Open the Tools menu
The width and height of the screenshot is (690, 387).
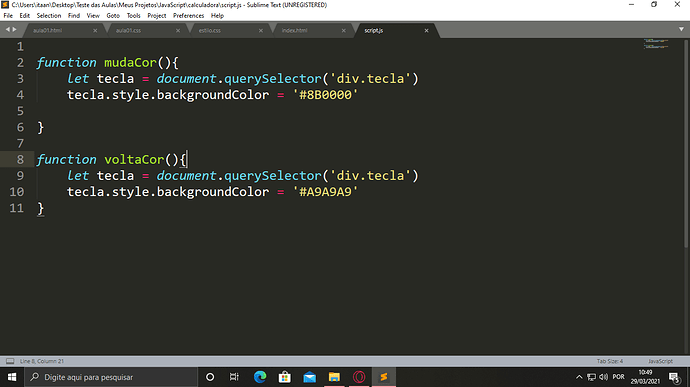point(133,15)
